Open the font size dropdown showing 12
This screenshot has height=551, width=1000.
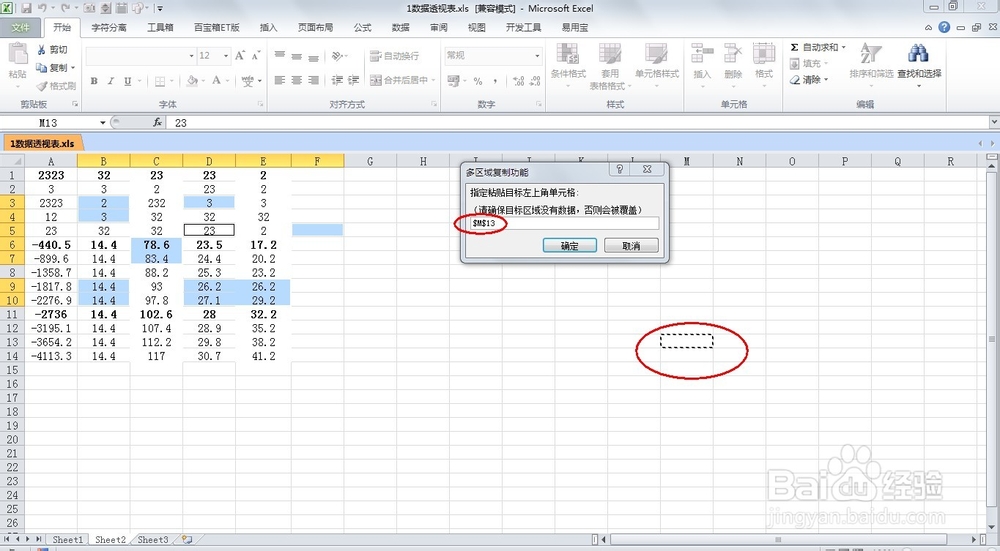pyautogui.click(x=226, y=56)
